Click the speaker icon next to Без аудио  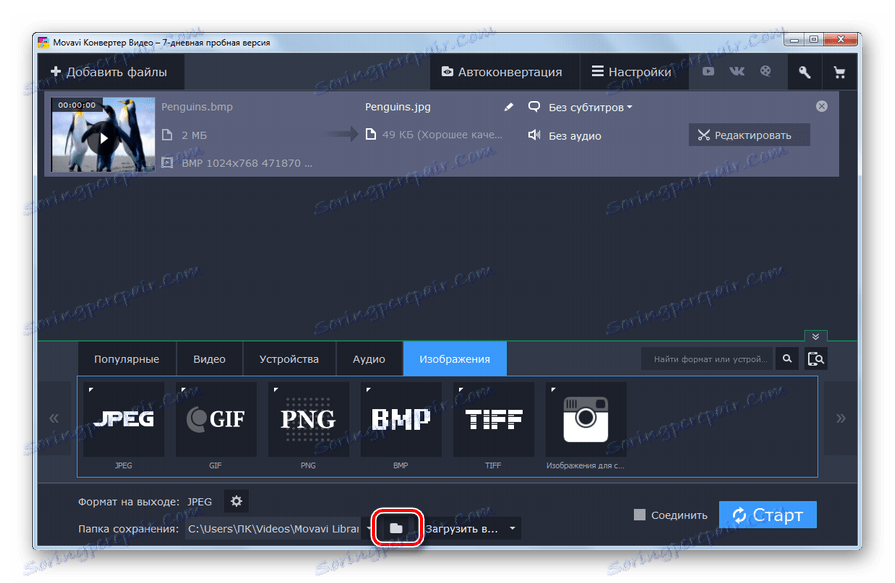(534, 135)
